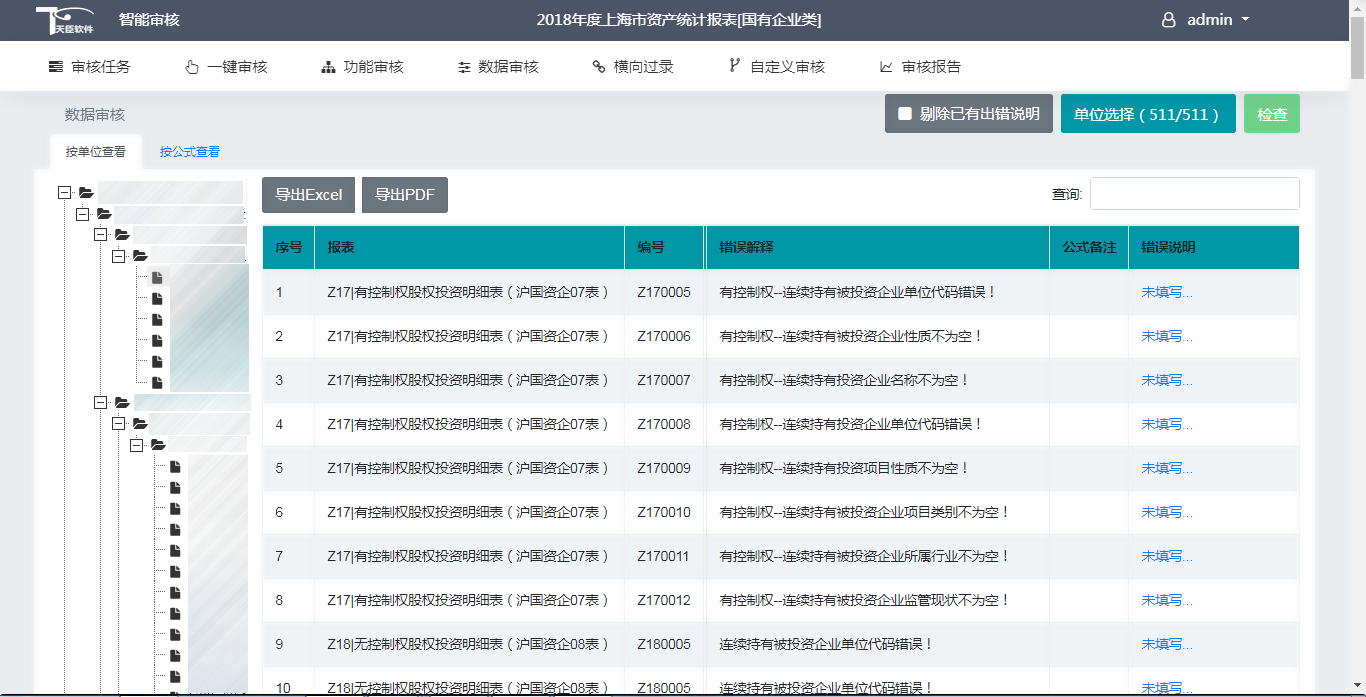The height and width of the screenshot is (697, 1366).
Task: Click the 横向过录 link icon
Action: pos(599,67)
